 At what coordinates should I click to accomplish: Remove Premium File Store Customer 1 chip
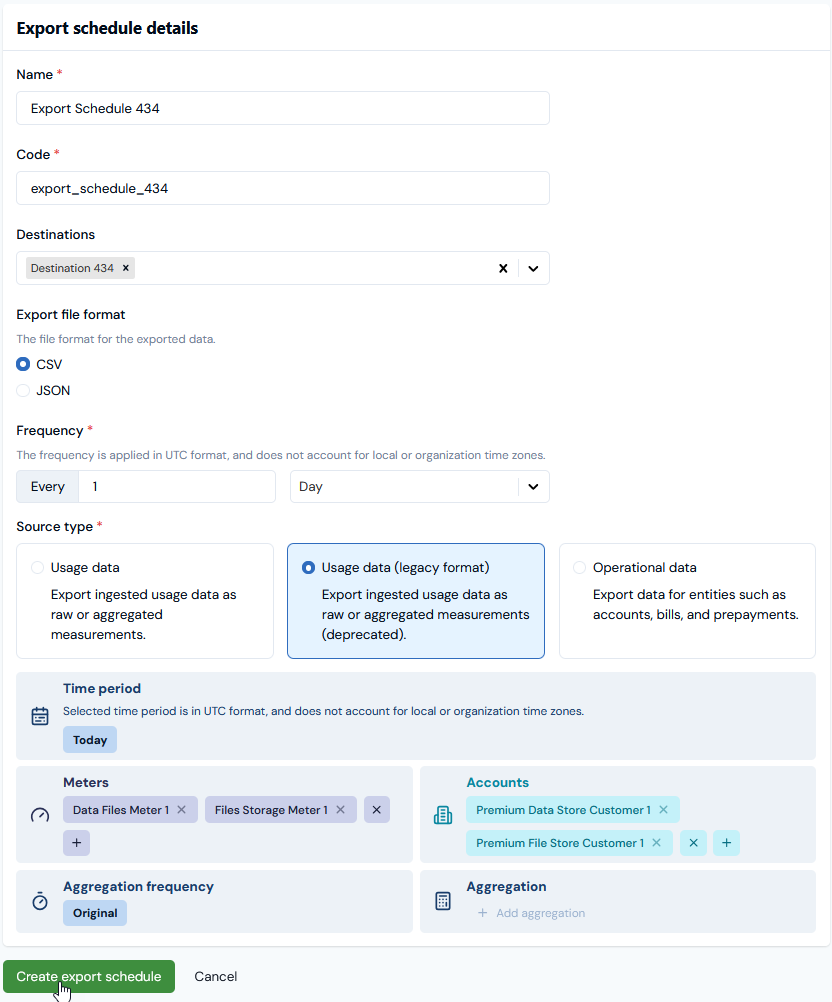(x=656, y=843)
